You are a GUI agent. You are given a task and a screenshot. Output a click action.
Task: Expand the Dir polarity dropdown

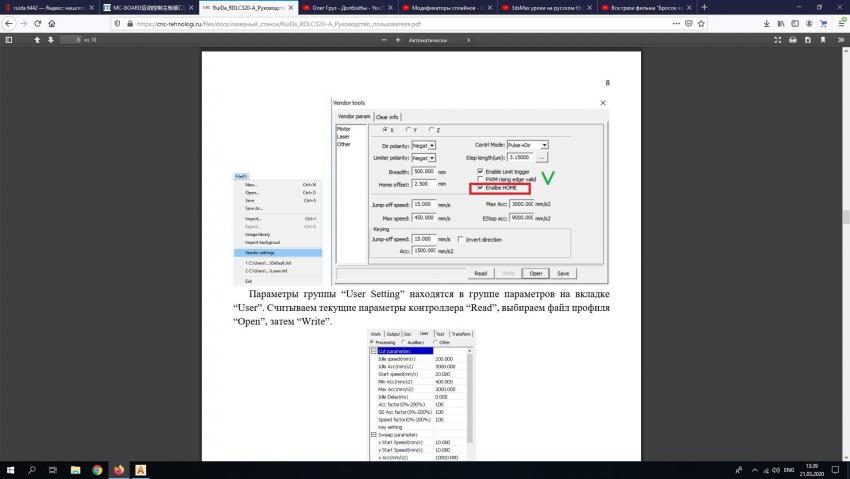click(432, 146)
